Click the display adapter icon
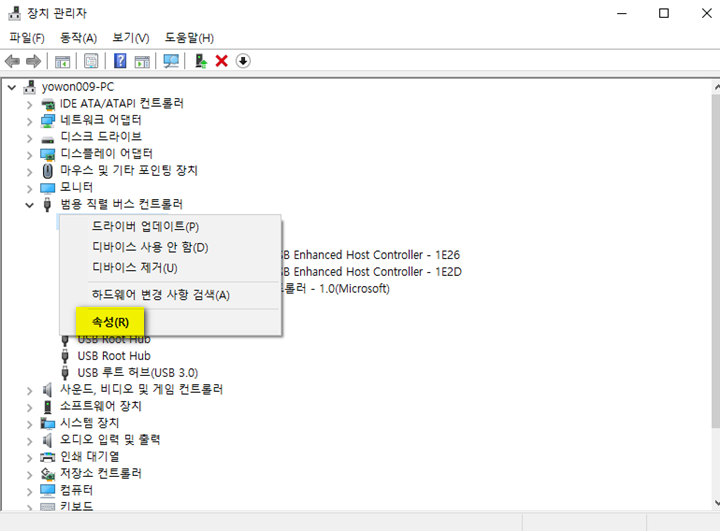The width and height of the screenshot is (720, 531). point(48,155)
